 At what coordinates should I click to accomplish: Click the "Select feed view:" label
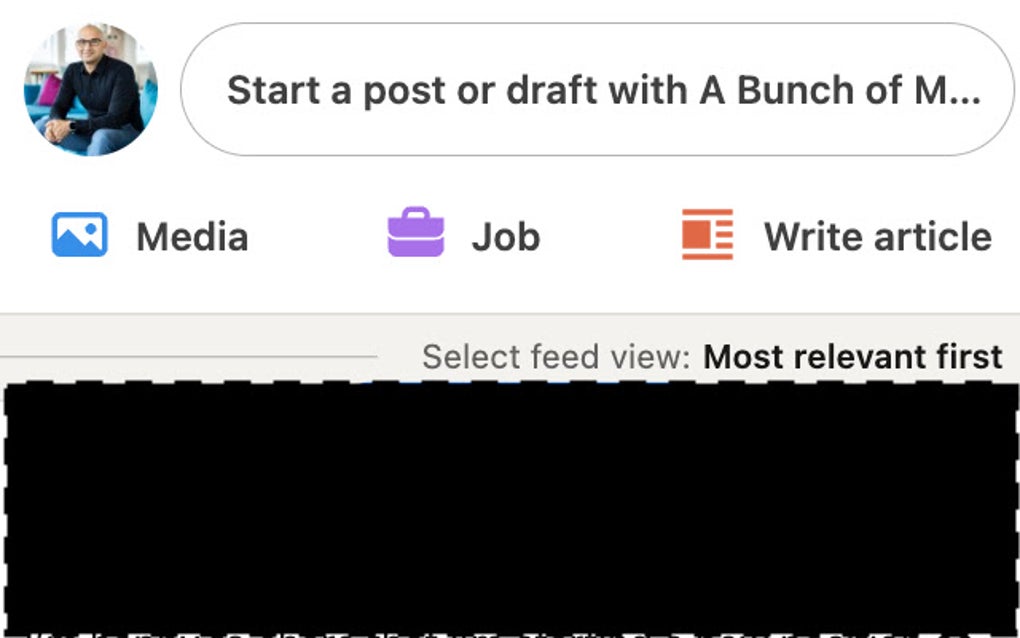click(556, 357)
